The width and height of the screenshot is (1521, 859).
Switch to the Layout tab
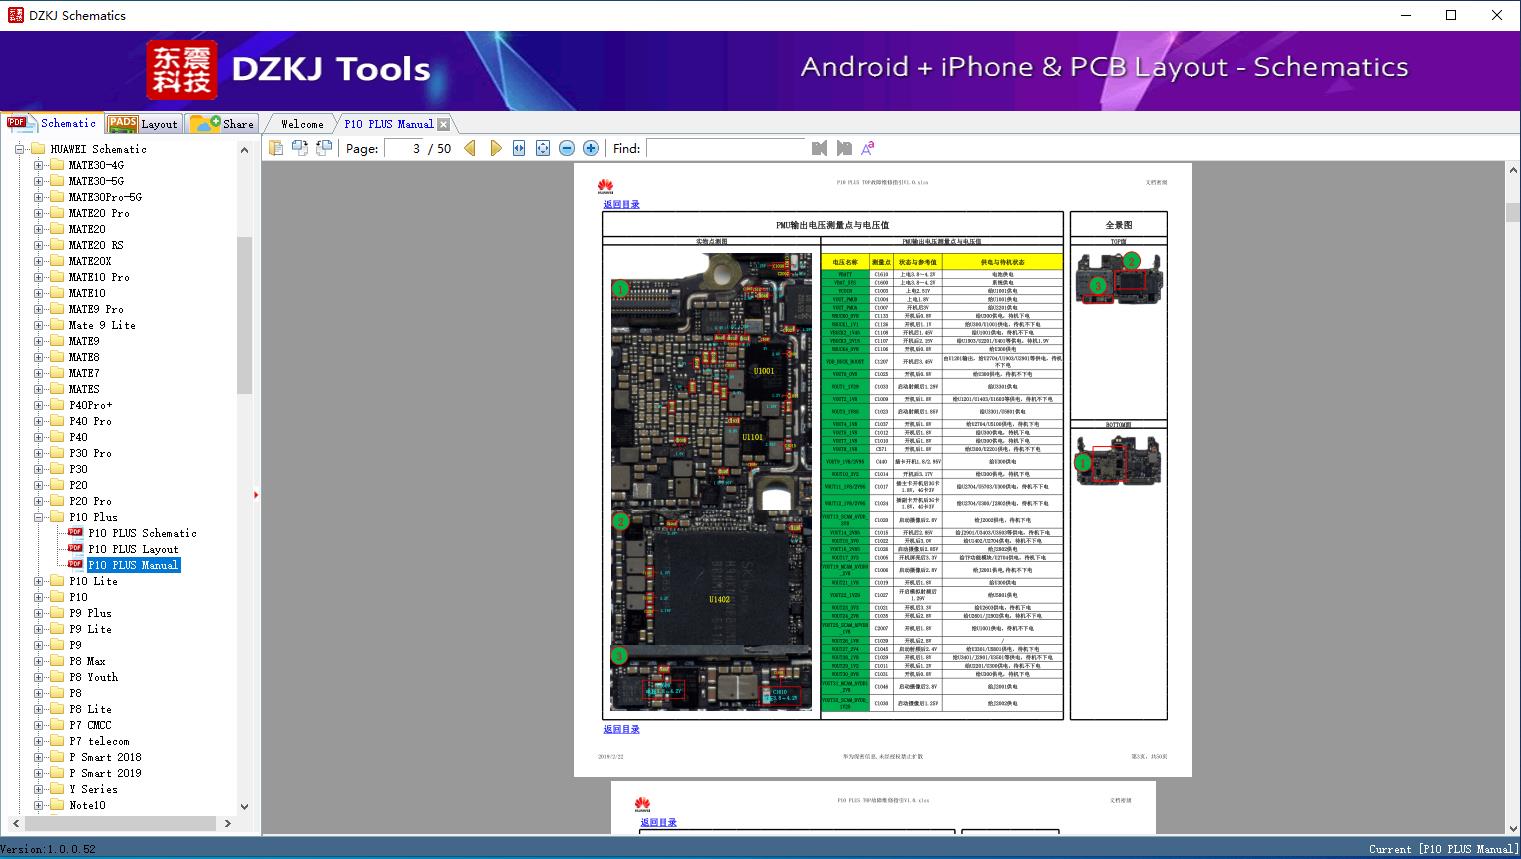[x=143, y=124]
